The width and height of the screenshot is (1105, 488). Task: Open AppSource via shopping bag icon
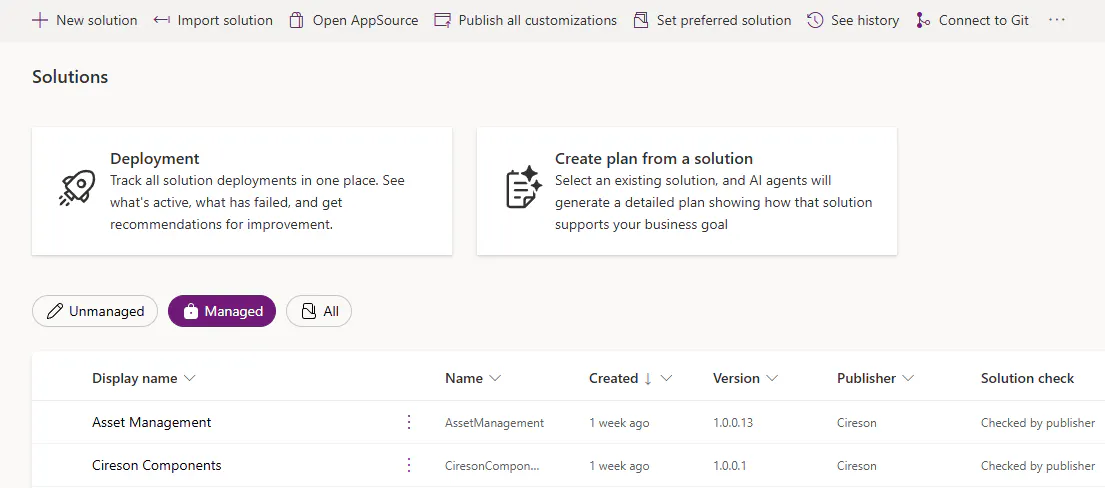[x=296, y=20]
